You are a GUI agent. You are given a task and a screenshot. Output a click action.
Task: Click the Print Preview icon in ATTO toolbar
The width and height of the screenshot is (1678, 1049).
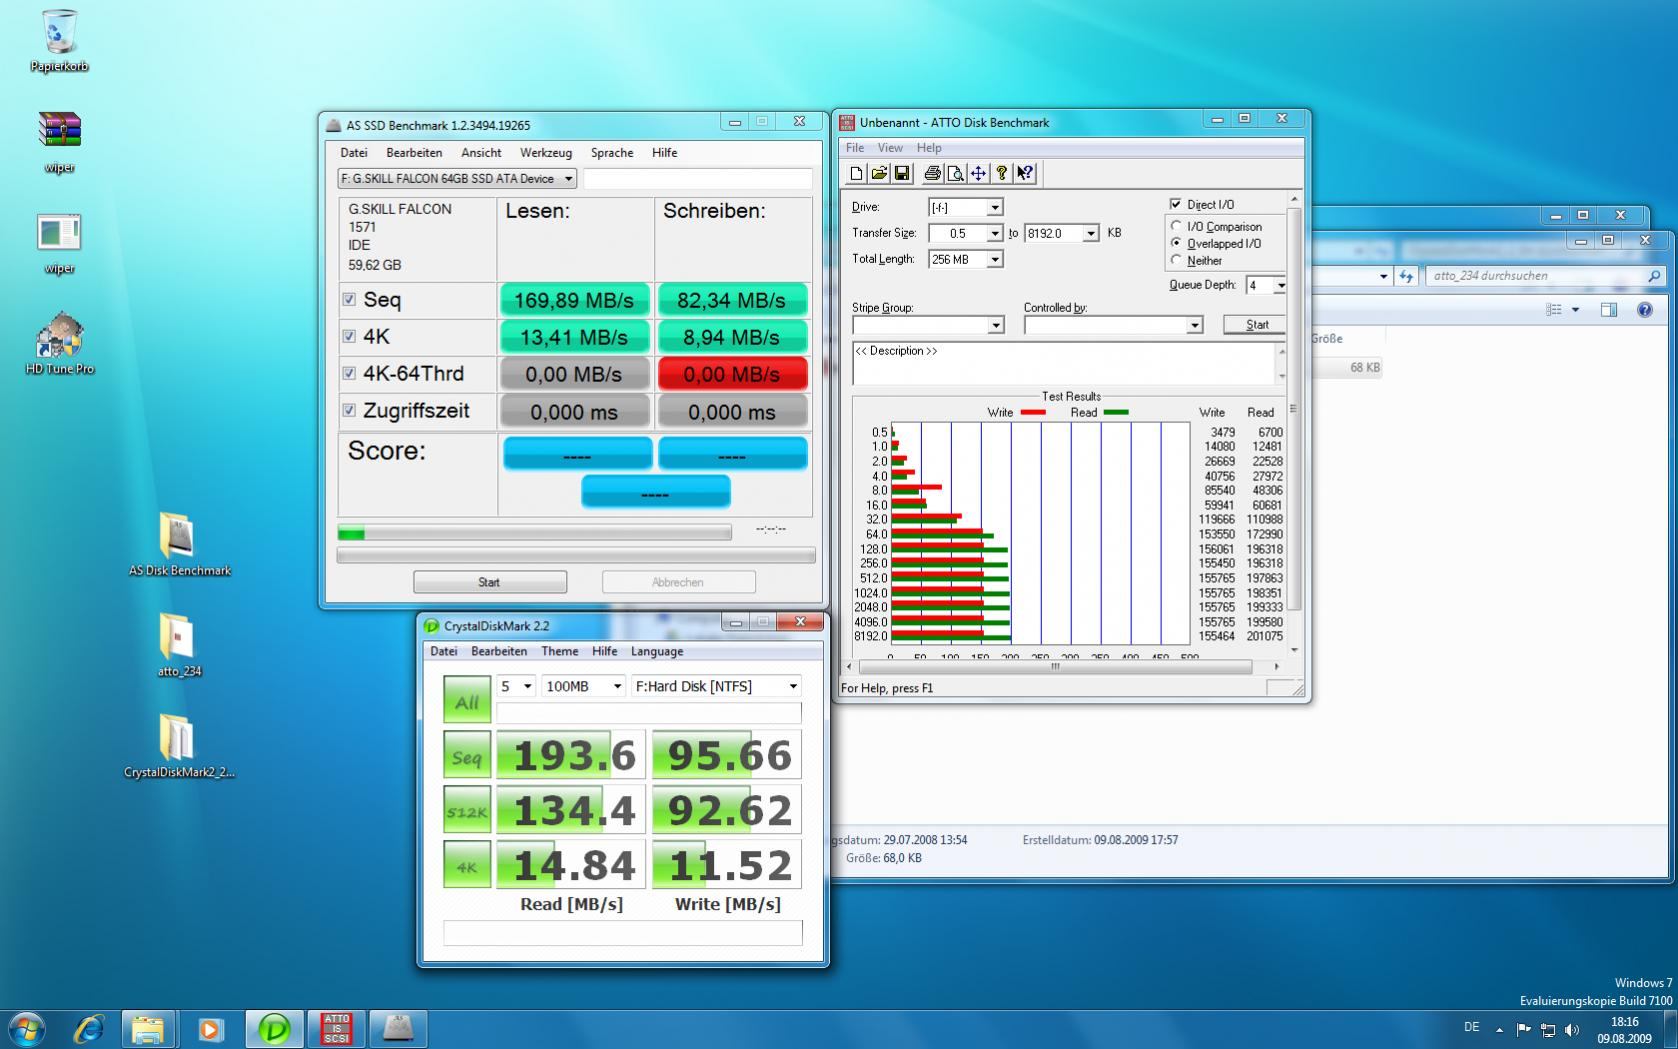click(955, 173)
